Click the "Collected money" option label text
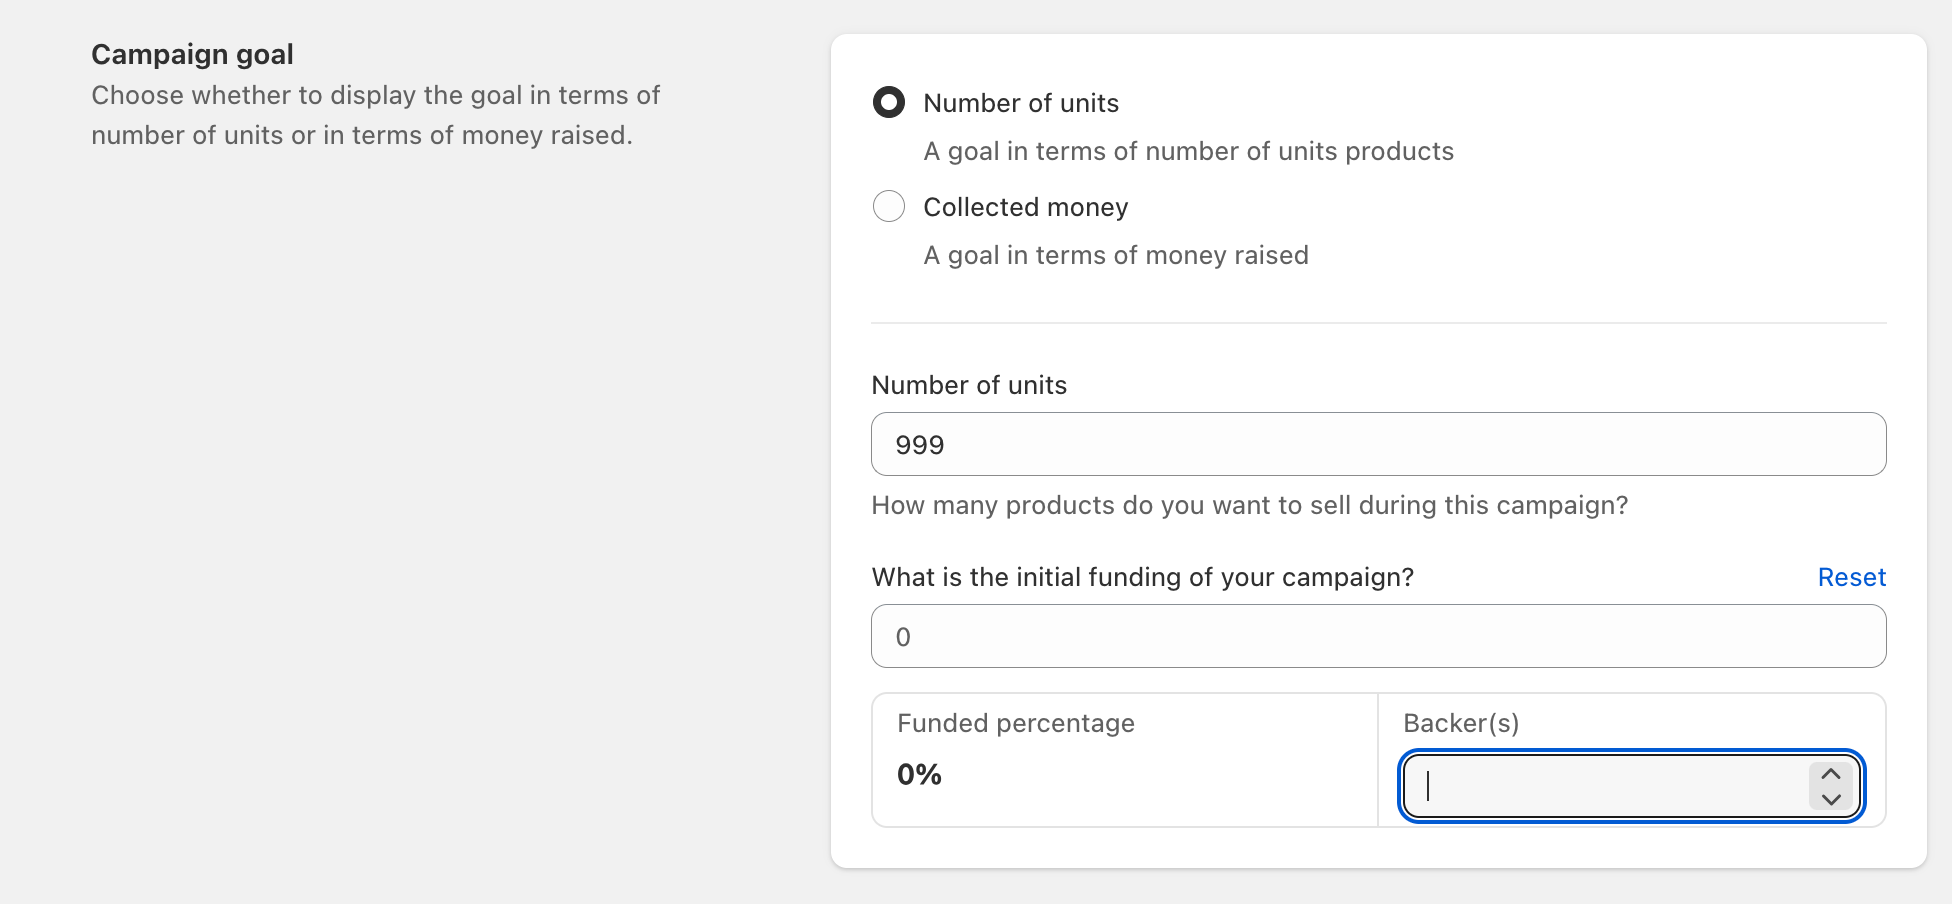 point(1025,207)
